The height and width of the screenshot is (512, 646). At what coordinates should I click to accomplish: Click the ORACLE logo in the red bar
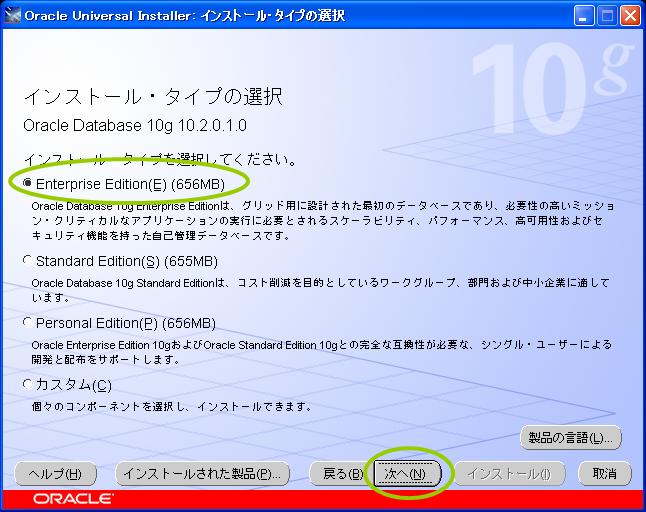point(73,498)
